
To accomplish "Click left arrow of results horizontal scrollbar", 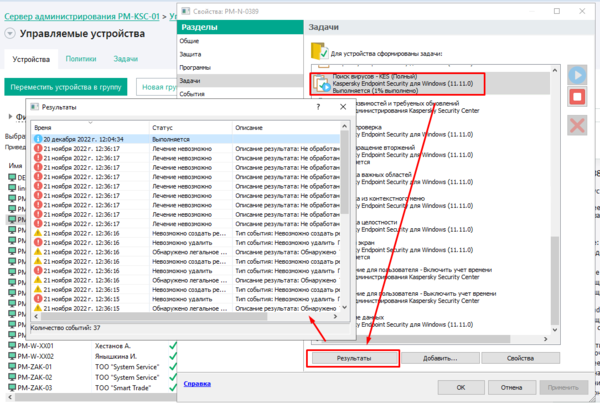I will [x=36, y=316].
